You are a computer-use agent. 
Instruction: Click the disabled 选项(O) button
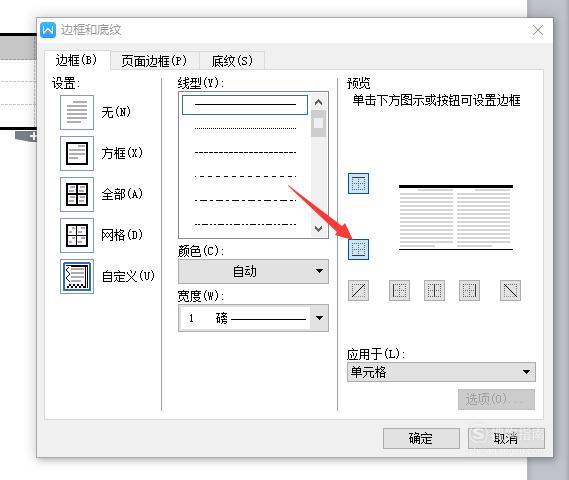[496, 399]
